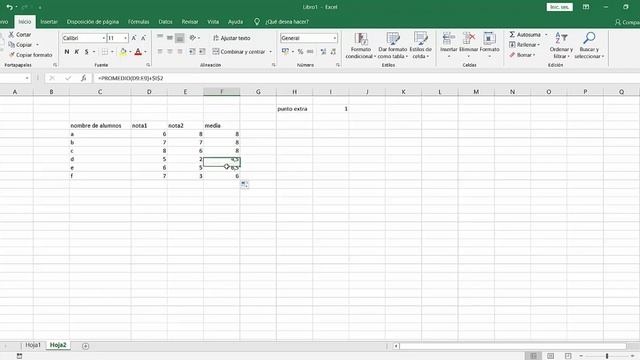Open the font size 11 dropdown
640x360 pixels.
125,38
